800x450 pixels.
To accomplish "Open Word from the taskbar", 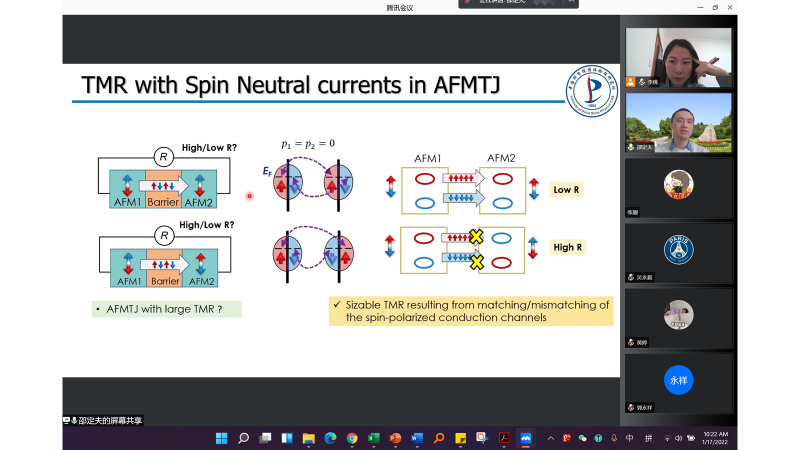I will pos(417,438).
